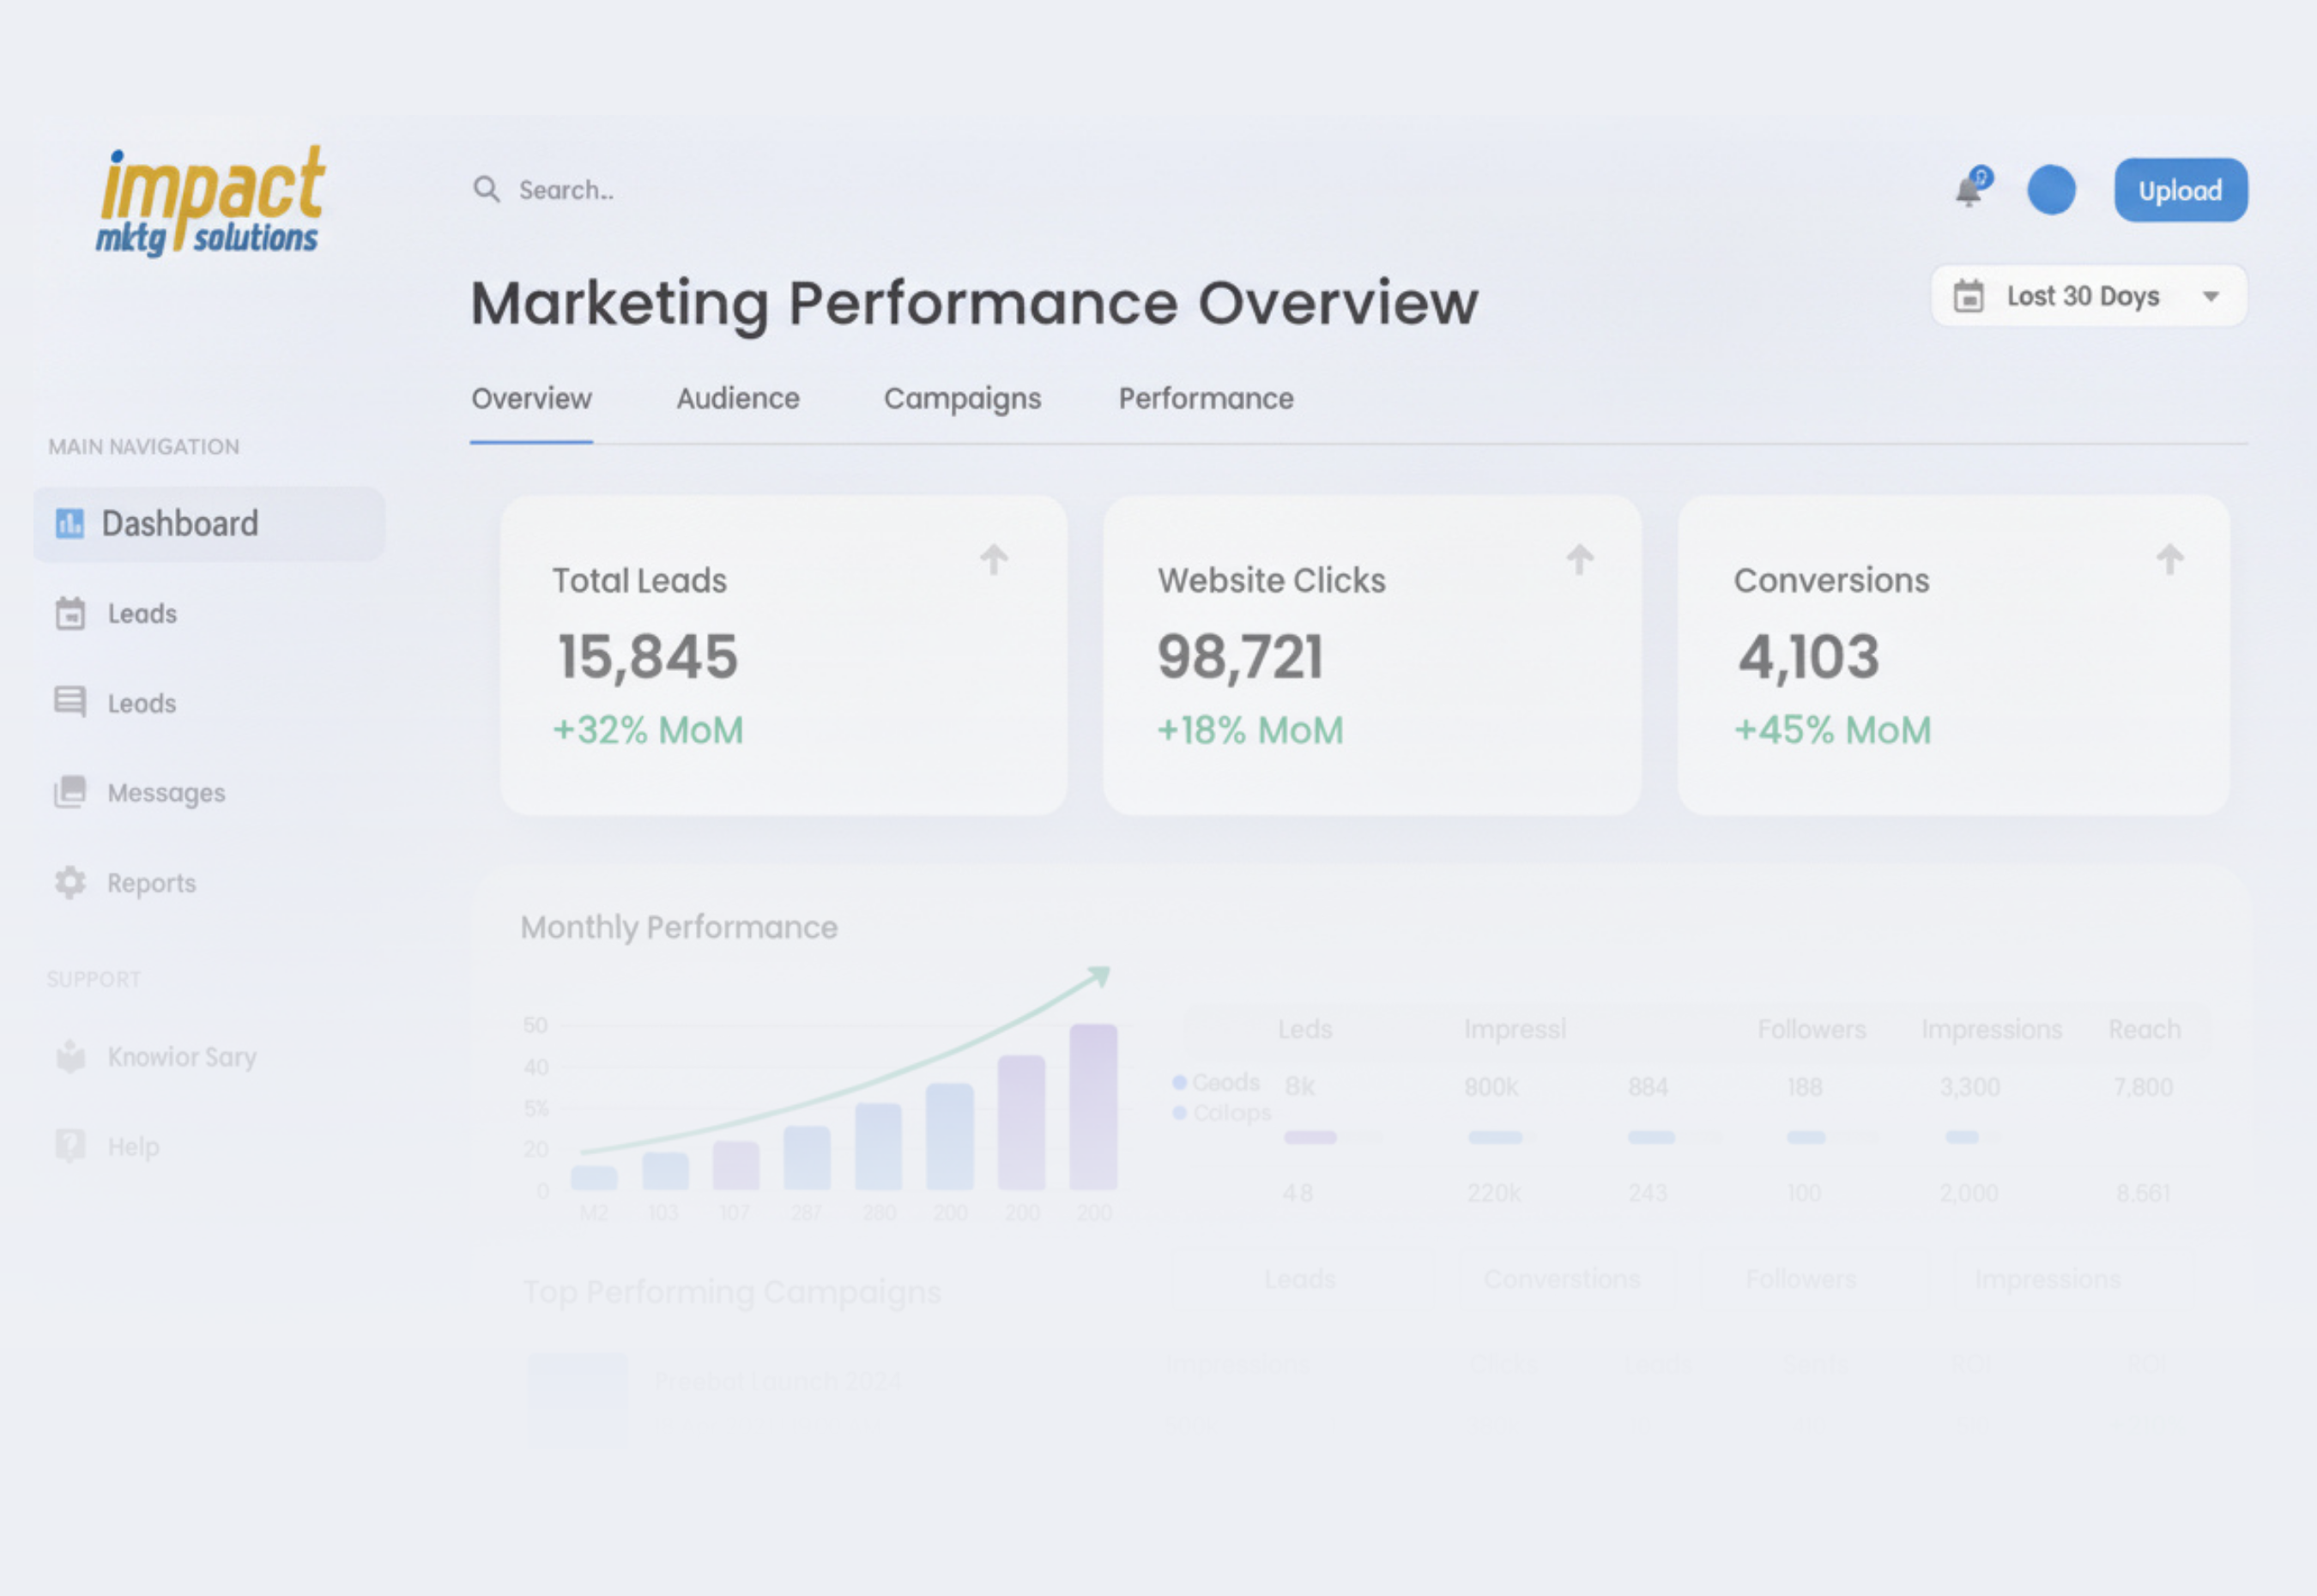Open Knowior Sary support link
Image resolution: width=2317 pixels, height=1596 pixels.
[181, 1057]
